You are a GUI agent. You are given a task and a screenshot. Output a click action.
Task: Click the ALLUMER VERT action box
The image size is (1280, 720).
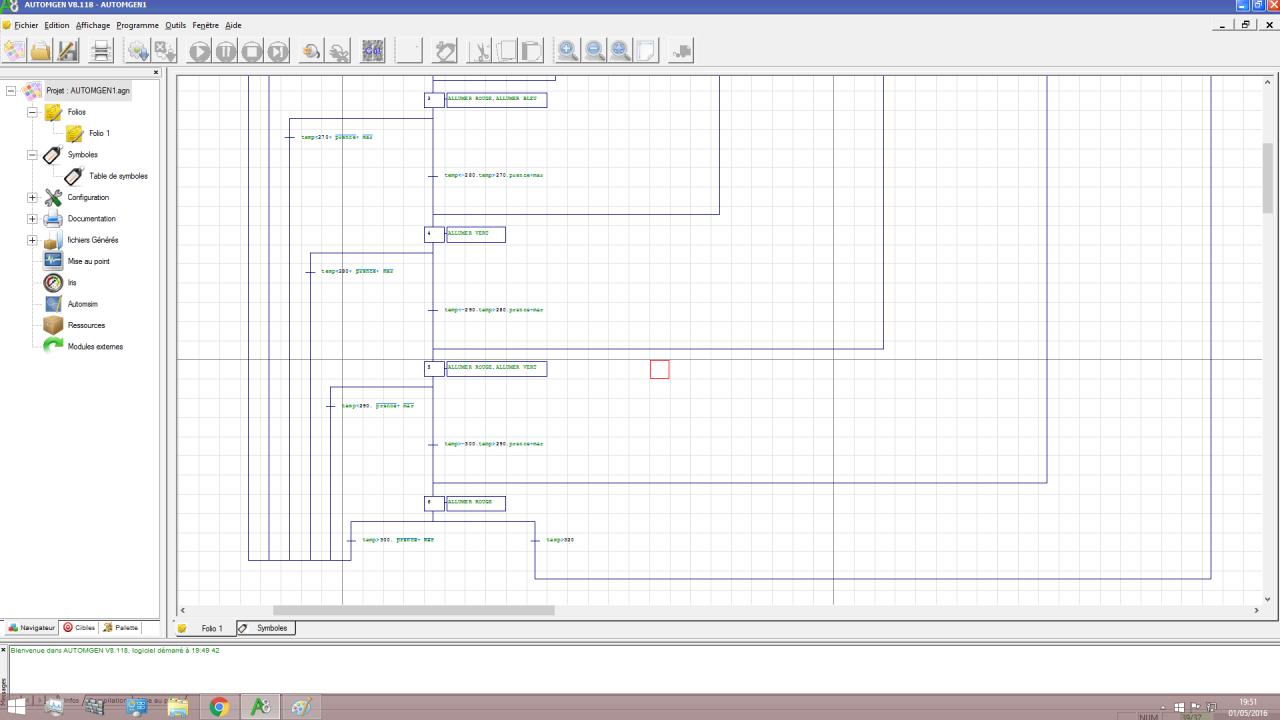(475, 234)
